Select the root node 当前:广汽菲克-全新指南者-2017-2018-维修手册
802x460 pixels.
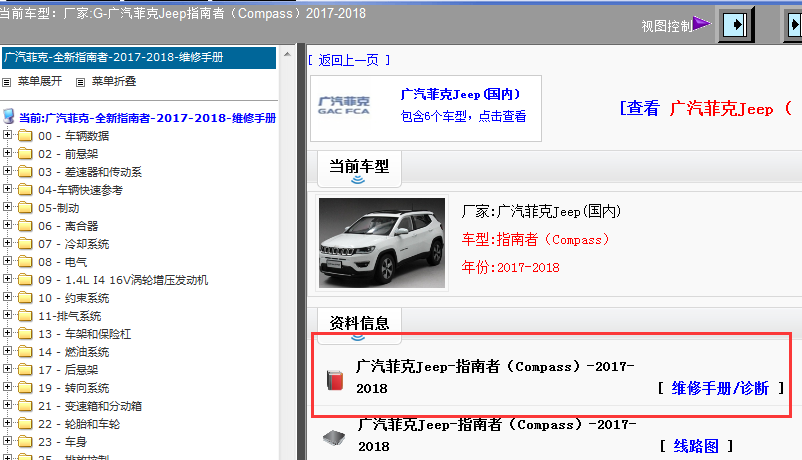click(x=148, y=118)
